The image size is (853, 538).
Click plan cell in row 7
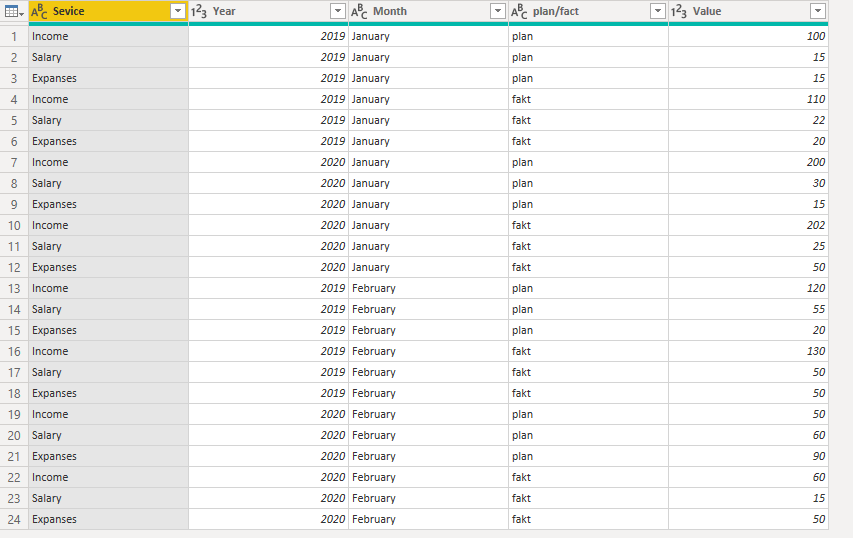[x=588, y=163]
